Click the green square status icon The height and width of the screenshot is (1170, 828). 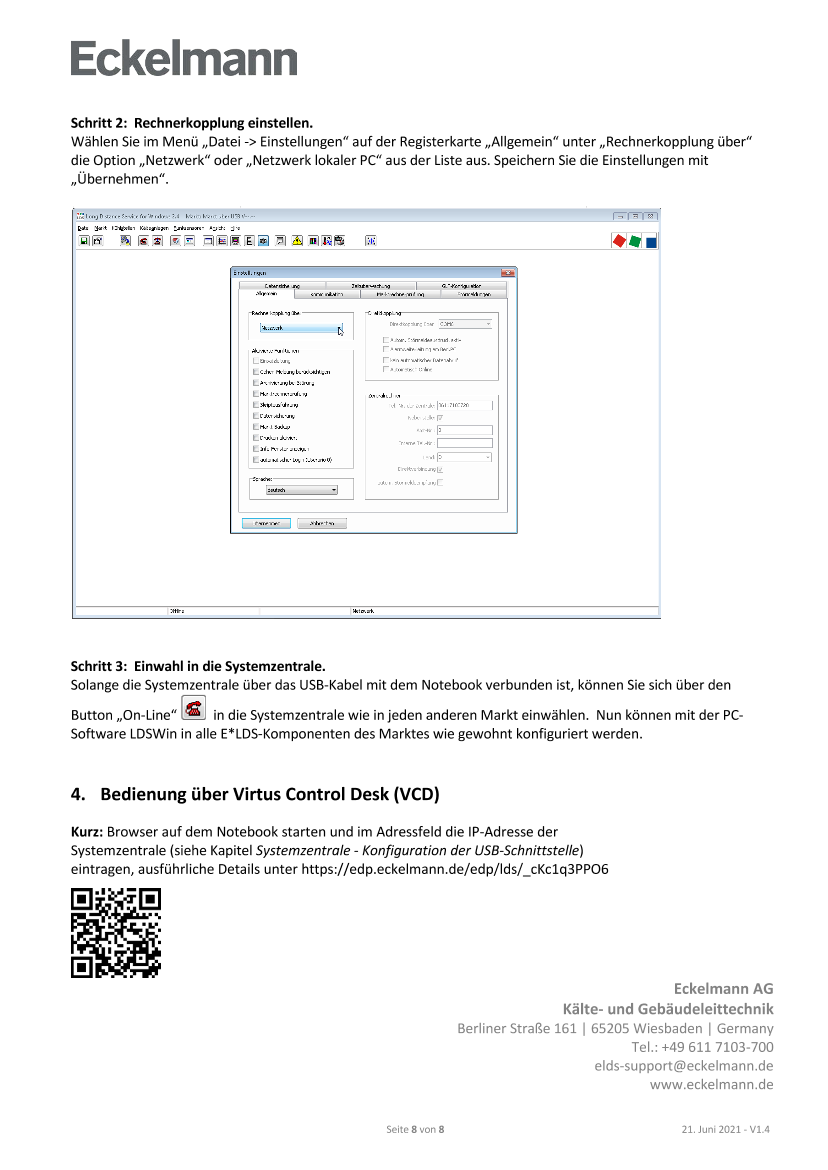coord(635,241)
